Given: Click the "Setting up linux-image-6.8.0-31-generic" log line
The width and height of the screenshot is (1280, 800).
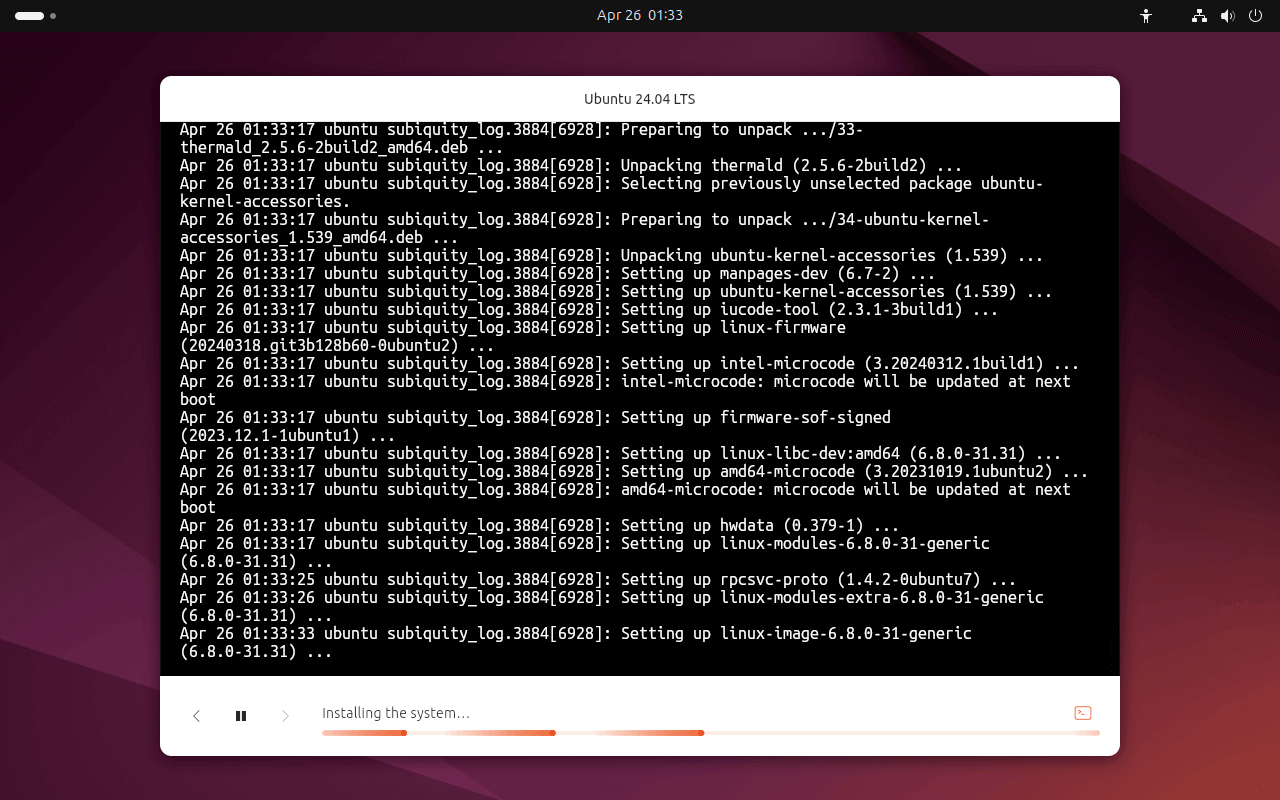Looking at the screenshot, I should coord(575,634).
